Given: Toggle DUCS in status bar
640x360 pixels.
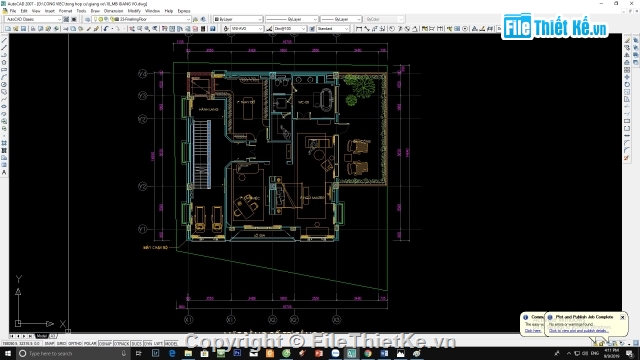Looking at the screenshot, I should pyautogui.click(x=136, y=344).
